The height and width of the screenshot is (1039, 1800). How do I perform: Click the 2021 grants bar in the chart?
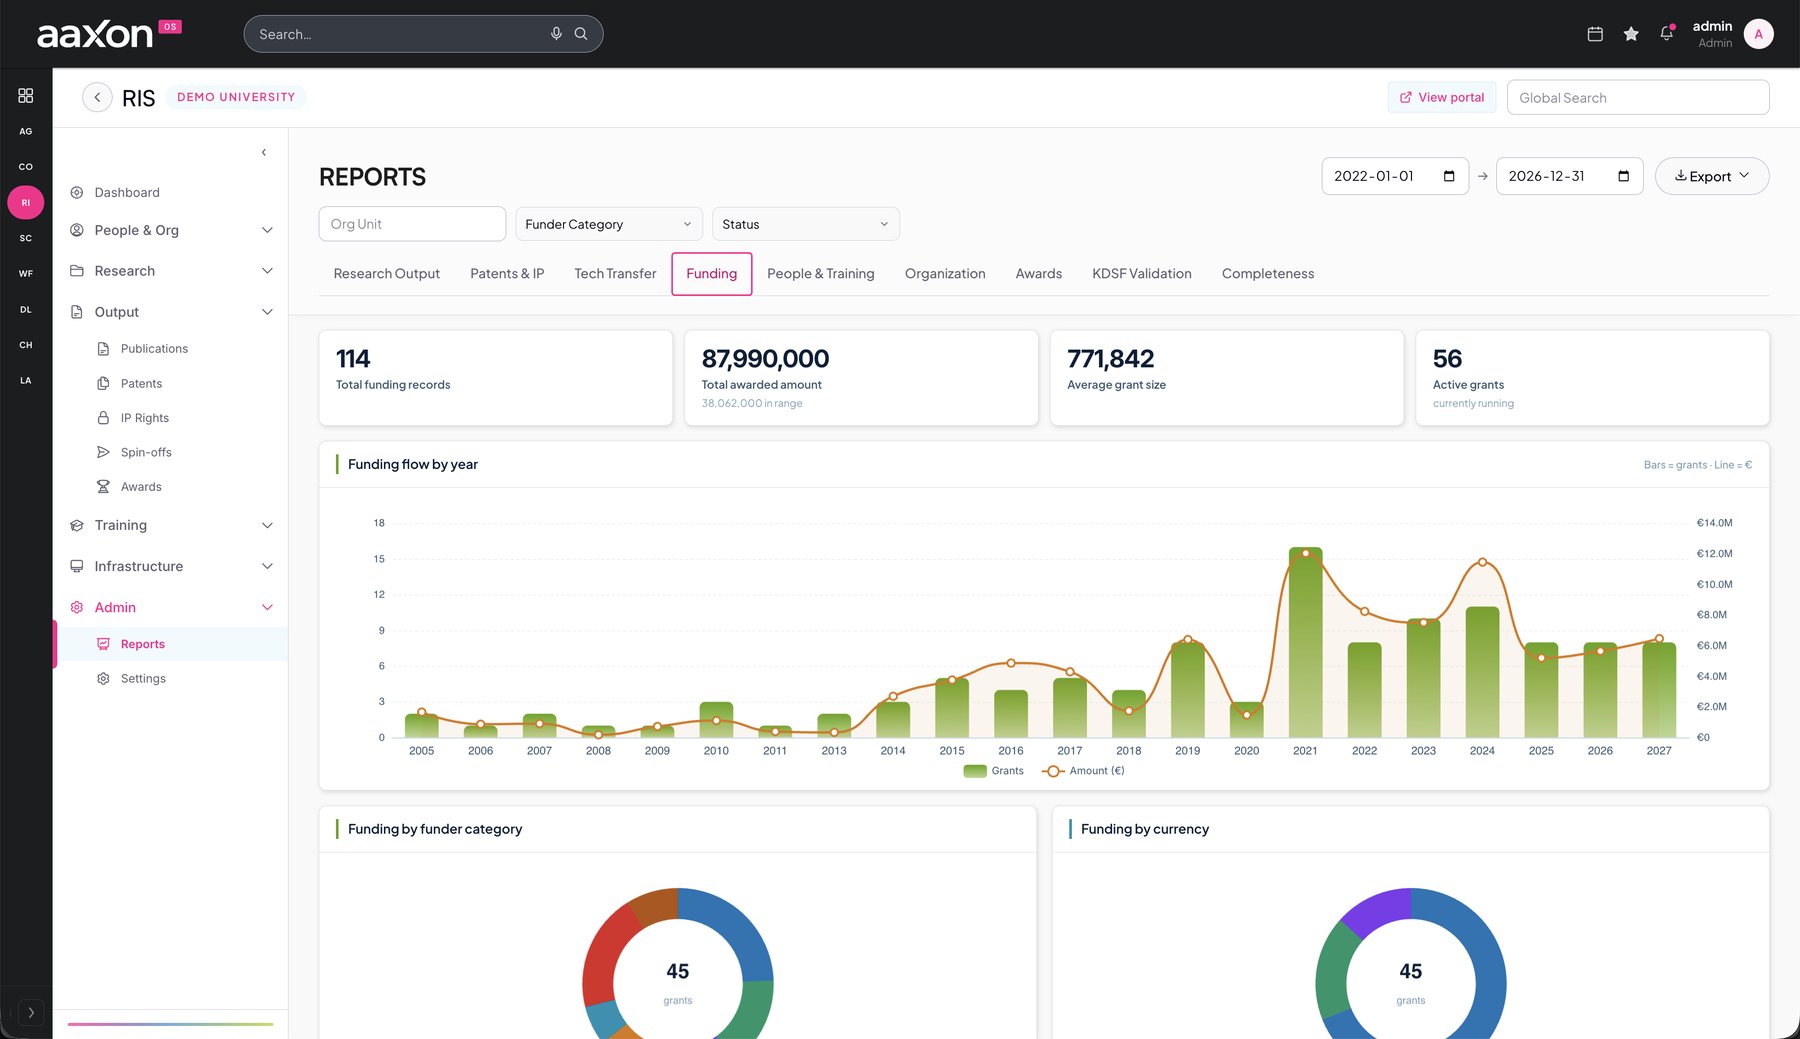coord(1305,642)
